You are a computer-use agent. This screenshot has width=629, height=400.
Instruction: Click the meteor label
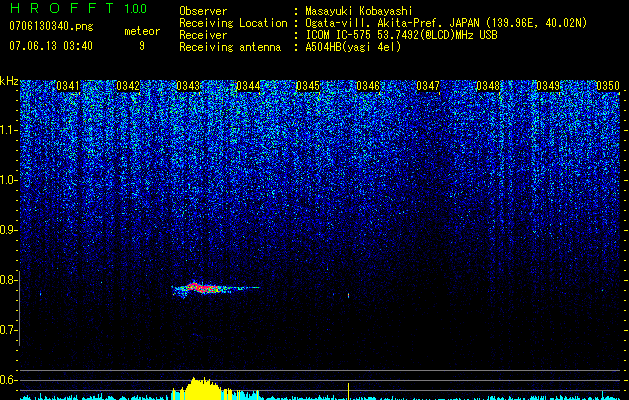click(142, 31)
